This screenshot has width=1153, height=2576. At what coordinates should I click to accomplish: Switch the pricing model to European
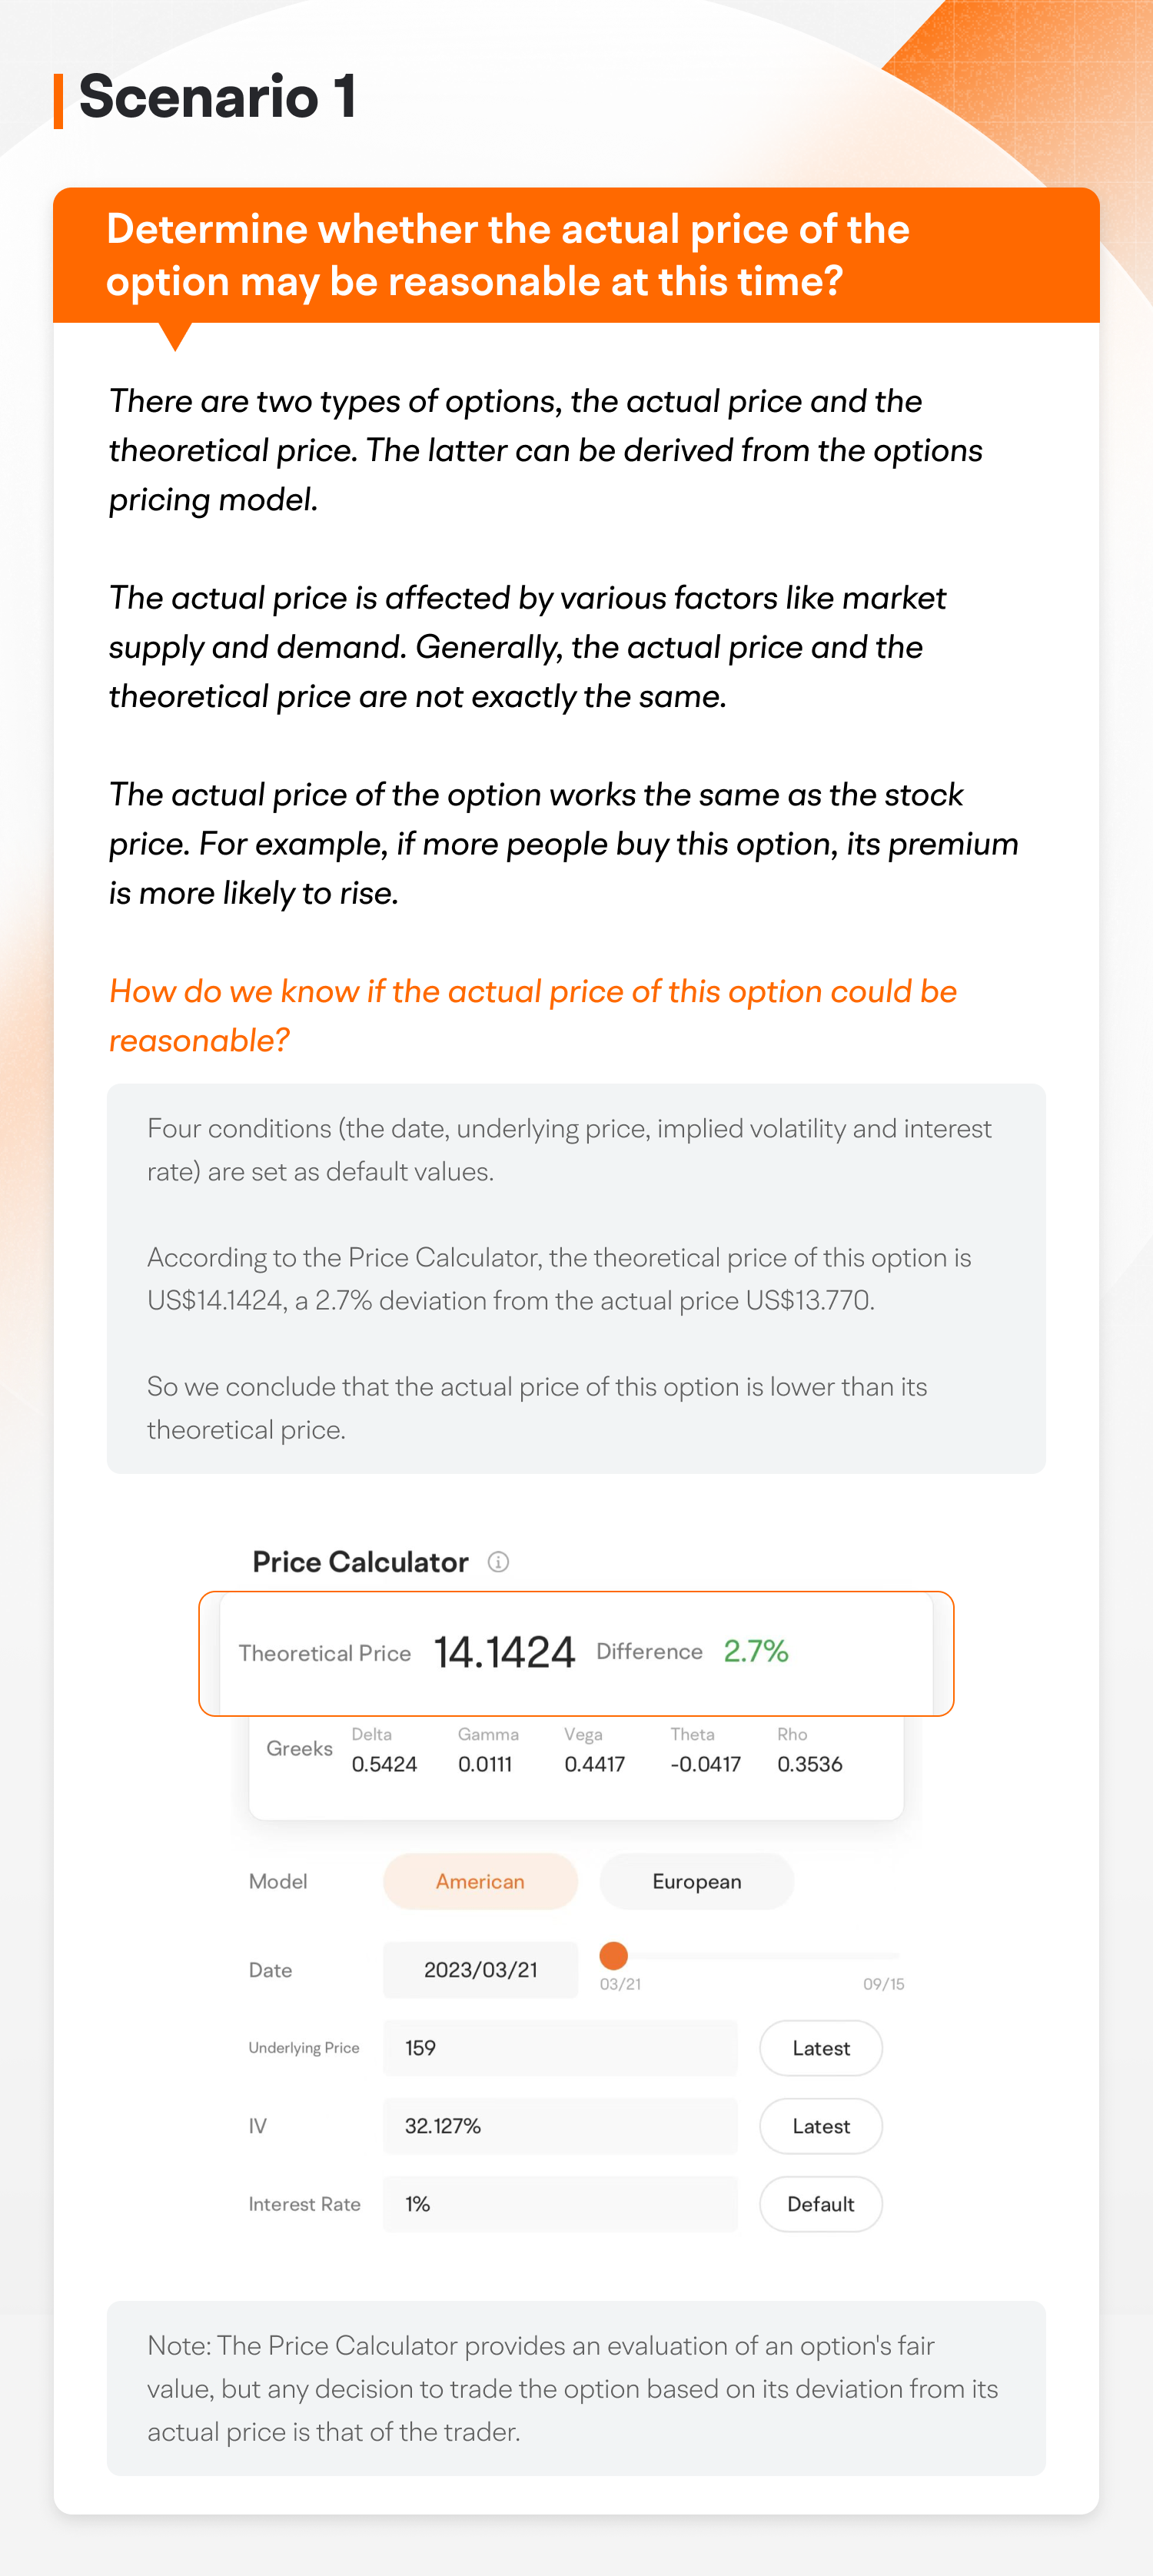[x=696, y=1881]
